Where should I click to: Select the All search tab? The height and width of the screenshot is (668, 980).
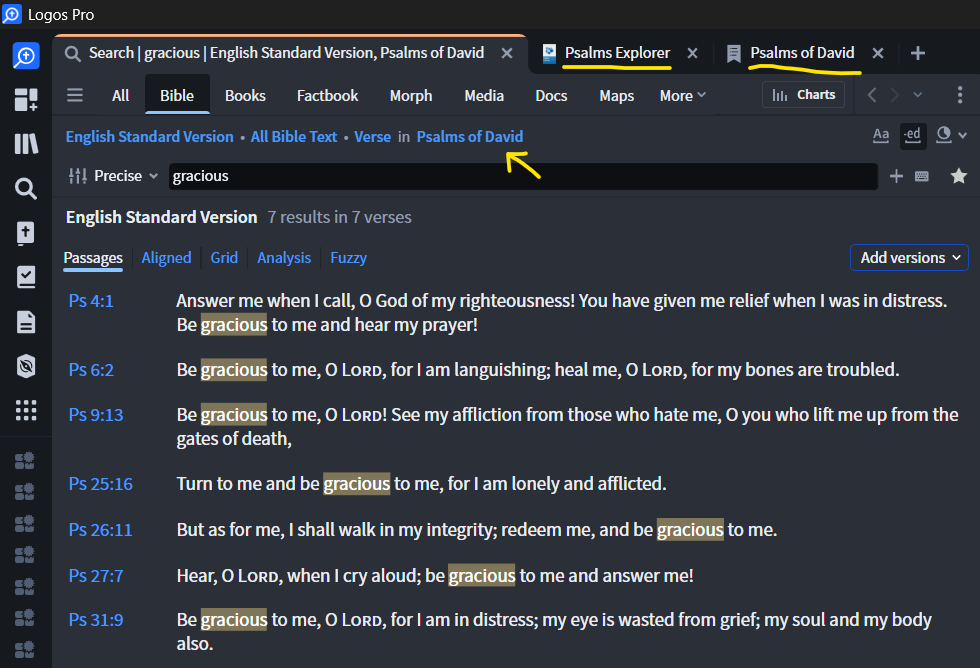coord(121,96)
